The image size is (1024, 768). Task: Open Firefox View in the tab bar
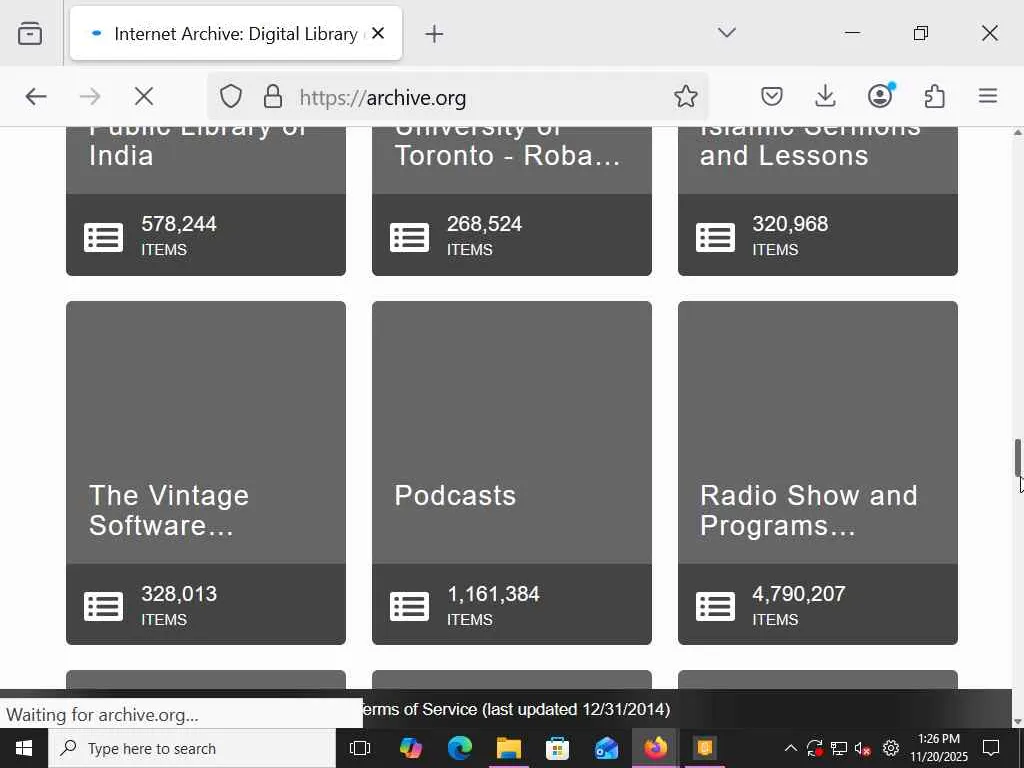click(30, 34)
